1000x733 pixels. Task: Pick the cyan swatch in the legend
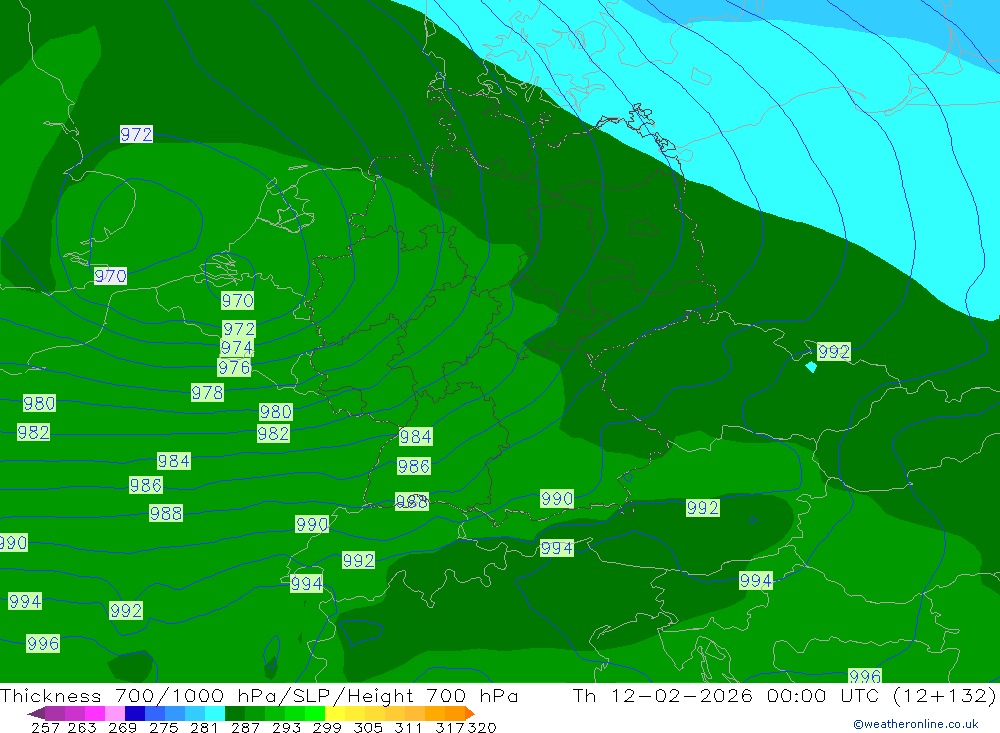click(215, 713)
